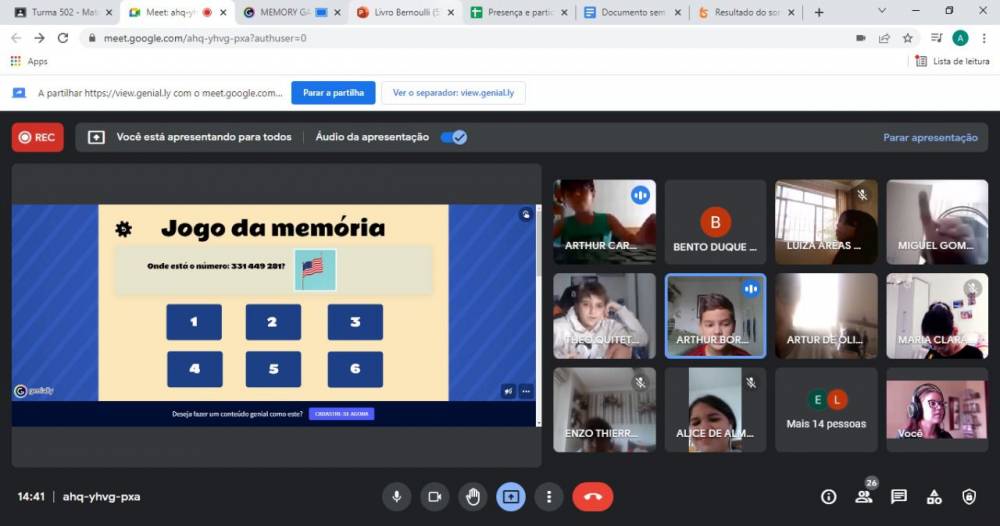Raise your hand in the meeting
1000x526 pixels.
point(472,496)
